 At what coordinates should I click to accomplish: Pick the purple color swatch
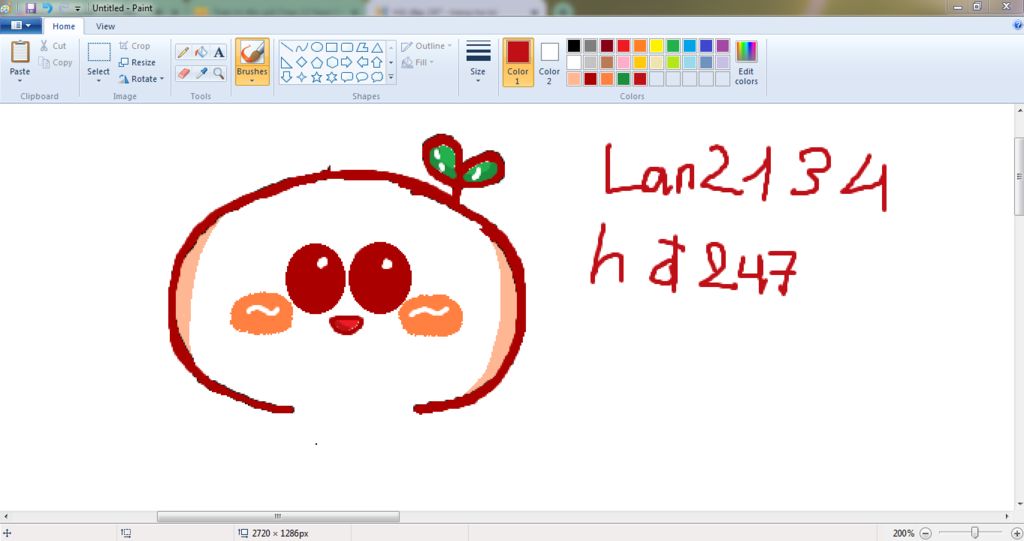tap(722, 46)
